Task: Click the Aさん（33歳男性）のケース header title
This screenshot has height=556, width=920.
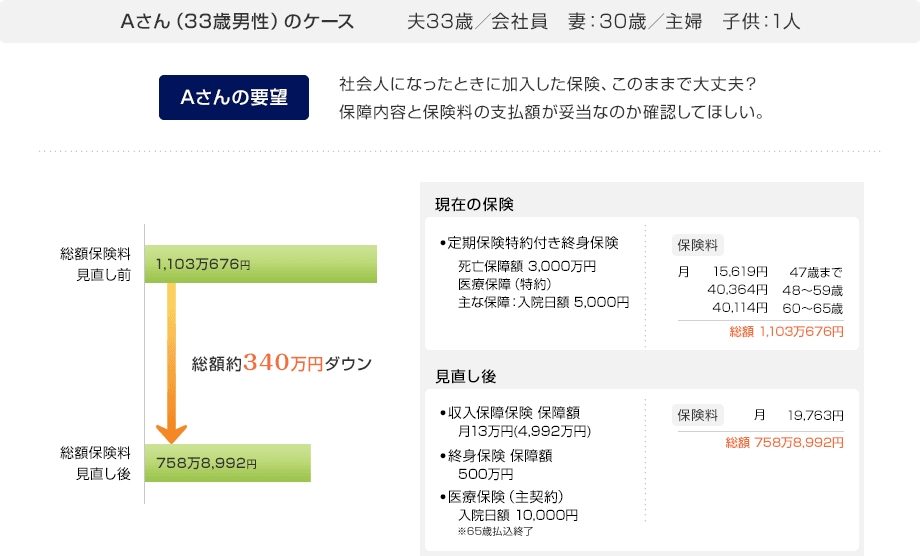Action: pos(236,21)
